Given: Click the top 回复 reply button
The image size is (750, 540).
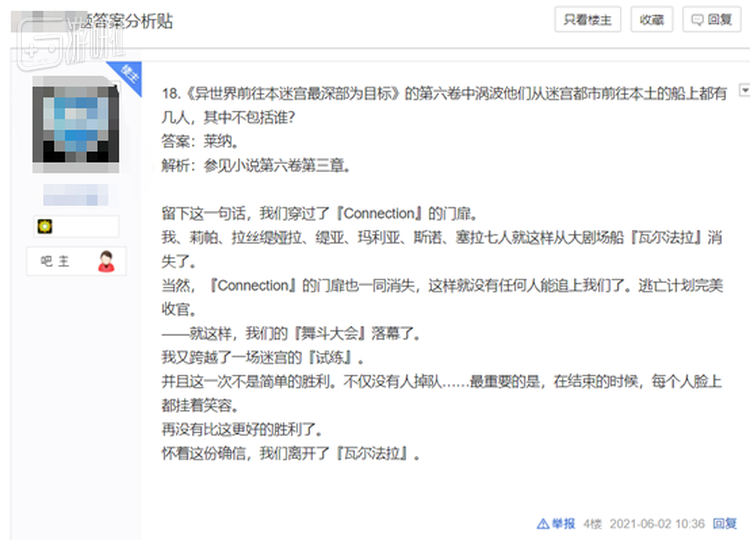Looking at the screenshot, I should coord(711,19).
